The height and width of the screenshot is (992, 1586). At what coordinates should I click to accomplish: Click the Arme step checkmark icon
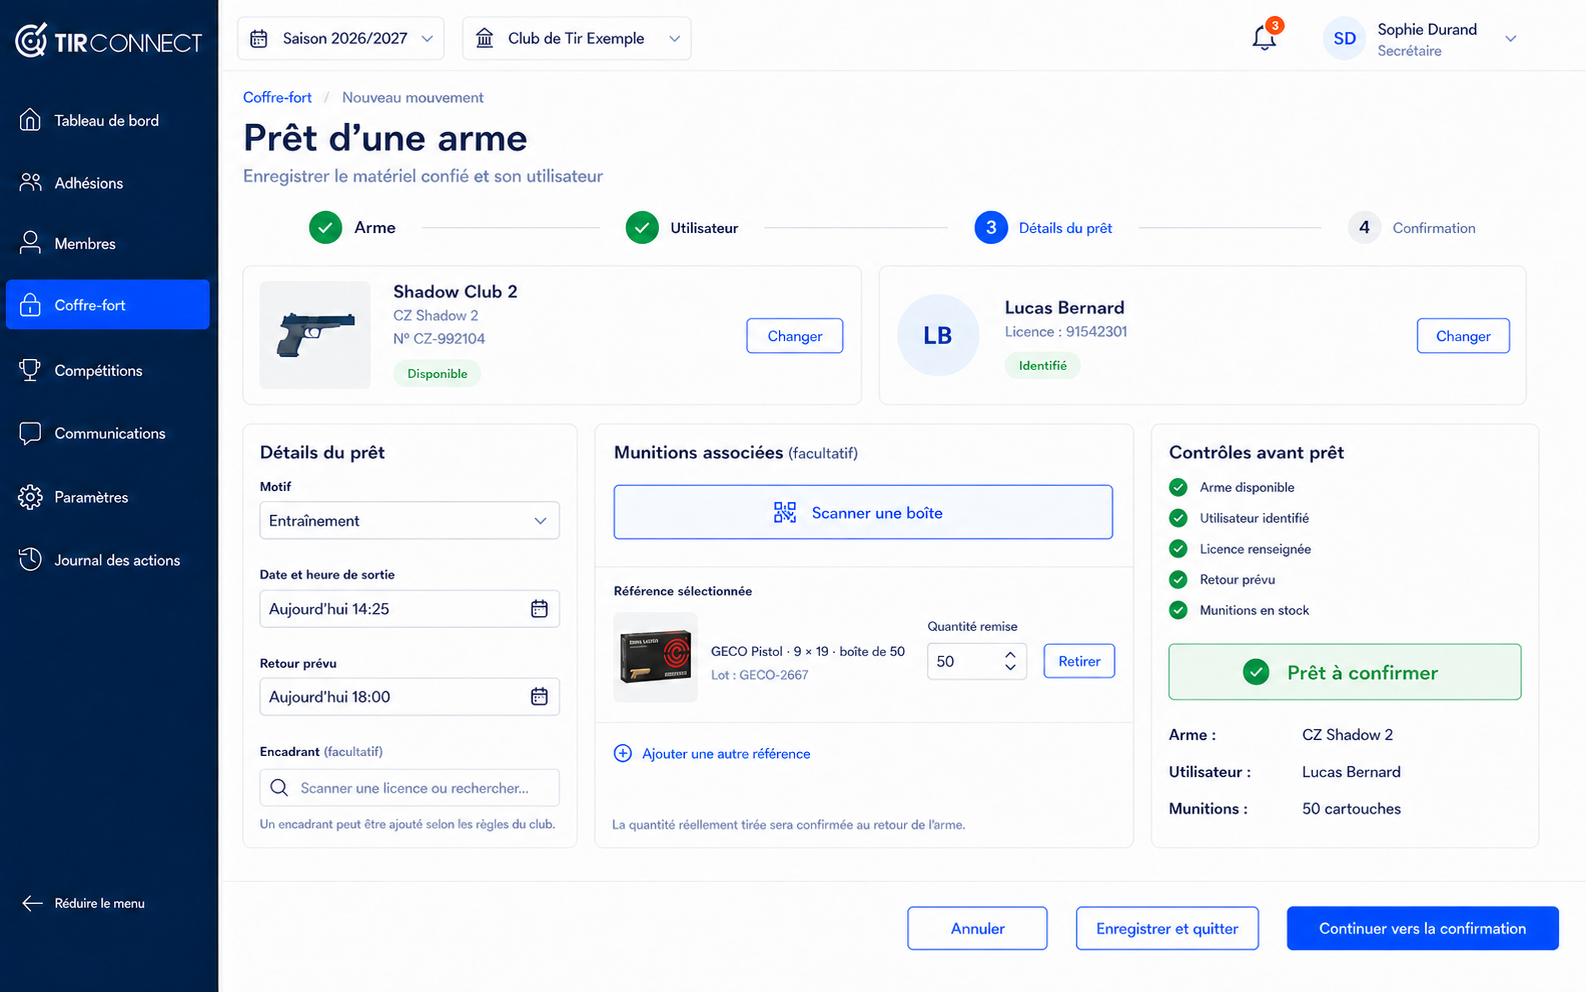coord(325,228)
